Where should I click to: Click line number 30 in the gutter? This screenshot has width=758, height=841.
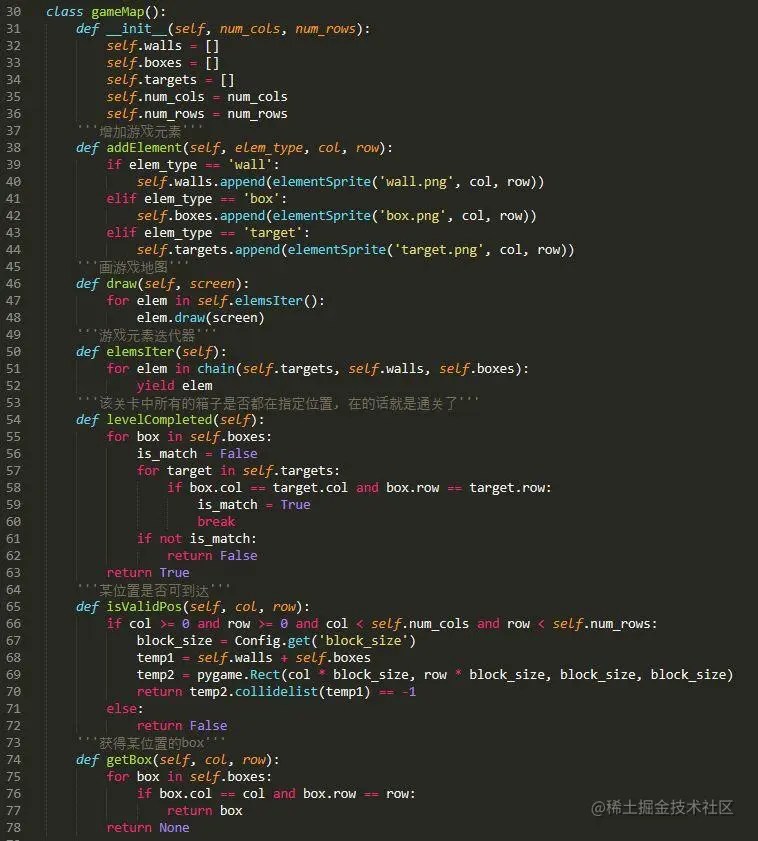pyautogui.click(x=13, y=11)
